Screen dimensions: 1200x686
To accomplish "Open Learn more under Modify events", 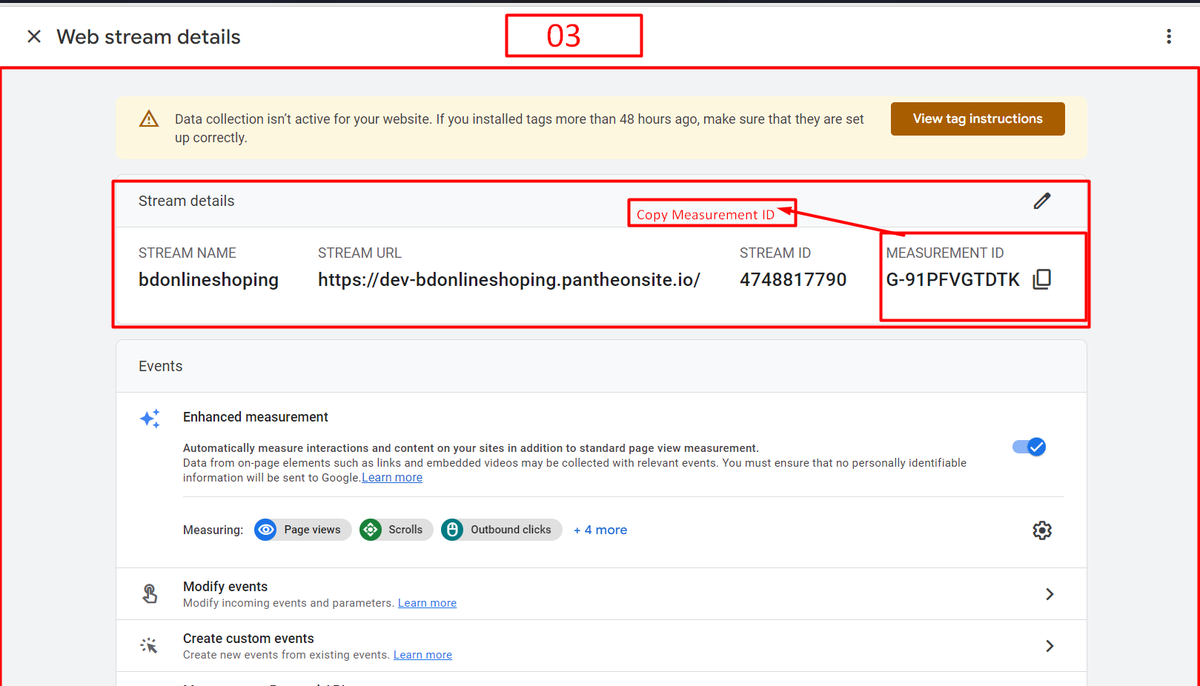I will pyautogui.click(x=427, y=603).
